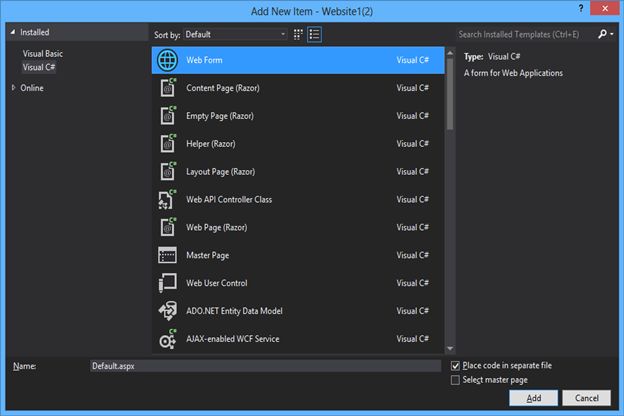Select the Web User Control icon
The image size is (624, 416).
pos(167,283)
